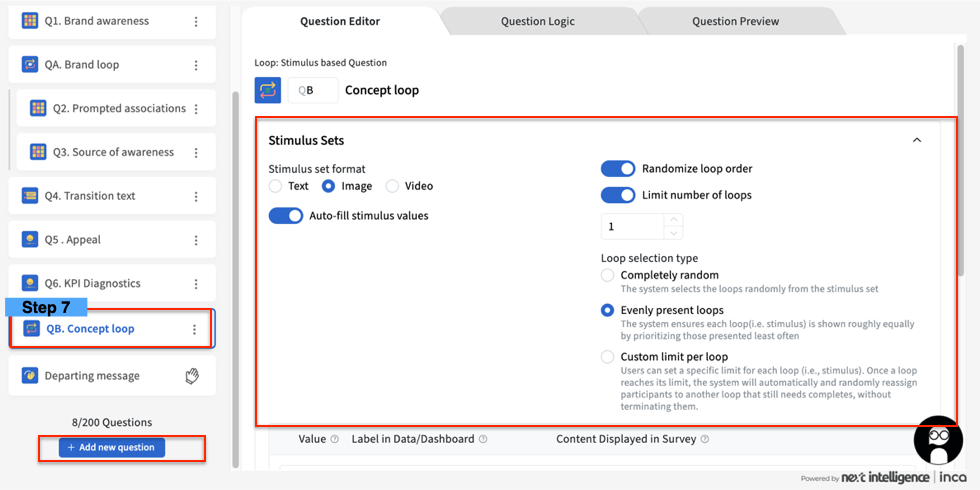This screenshot has height=490, width=980.
Task: Open Q2 Prompted associations three-dot menu
Action: tap(196, 109)
